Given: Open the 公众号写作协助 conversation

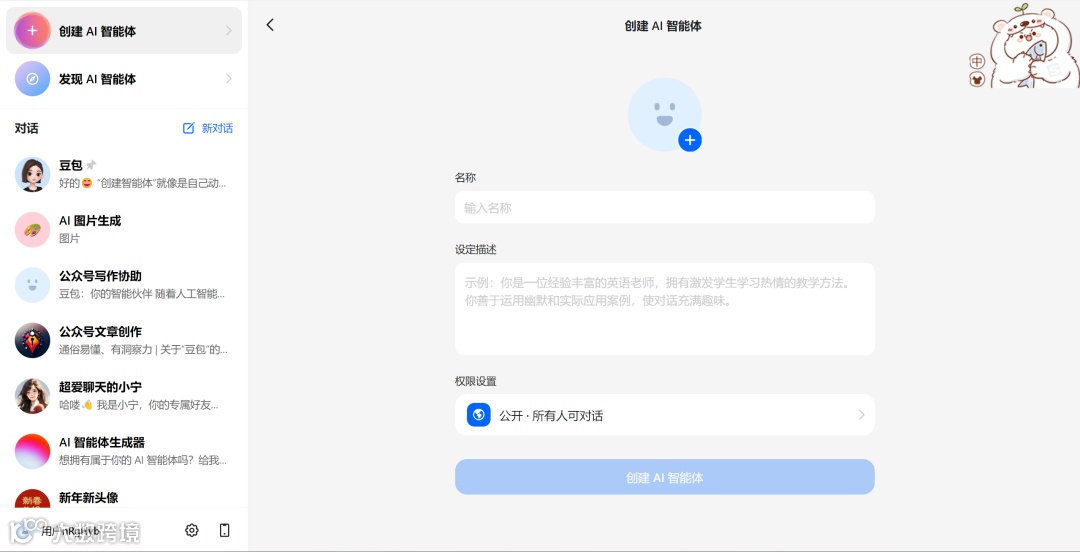Looking at the screenshot, I should [124, 285].
